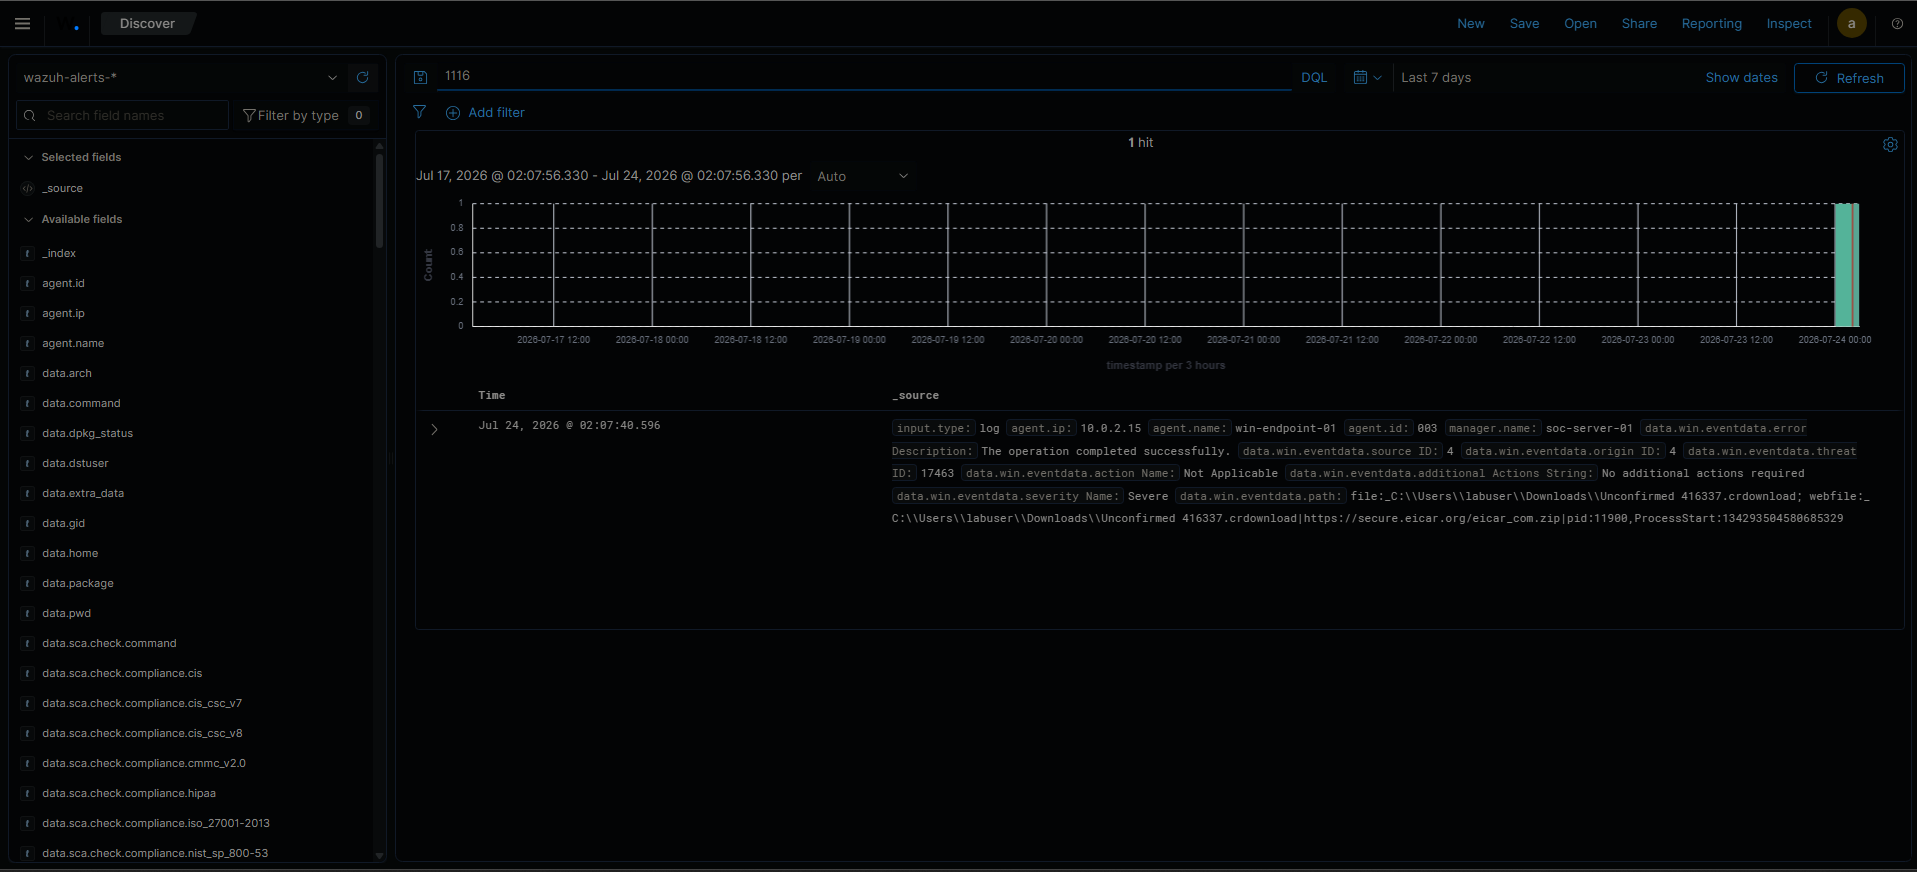This screenshot has width=1917, height=872.
Task: Select the agent.ip field
Action: pyautogui.click(x=63, y=313)
